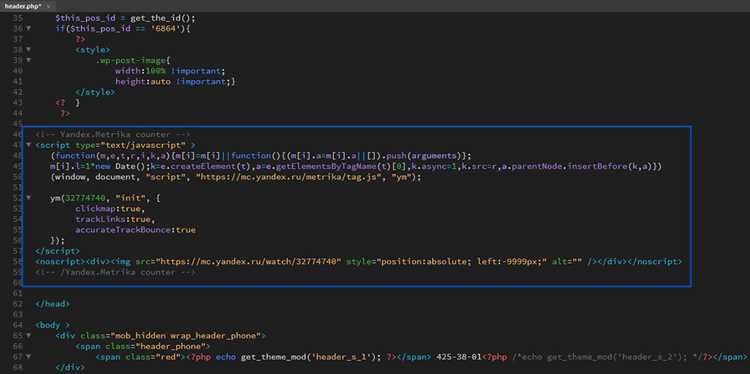Collapse the fold triangle at line 36
This screenshot has height=374, width=750.
tap(28, 28)
